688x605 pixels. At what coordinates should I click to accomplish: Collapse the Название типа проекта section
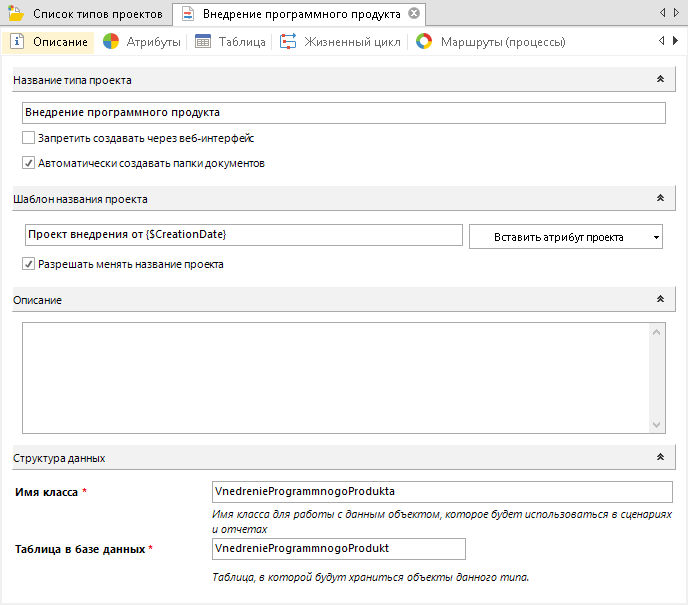(x=659, y=79)
